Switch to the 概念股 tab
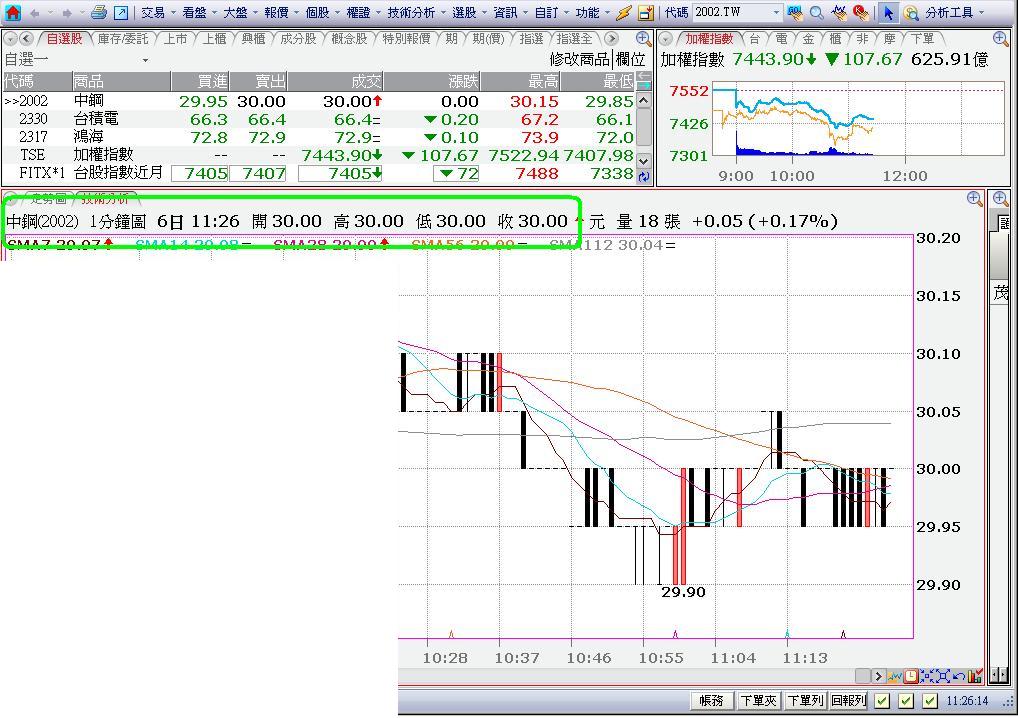The width and height of the screenshot is (1018, 718). point(349,39)
